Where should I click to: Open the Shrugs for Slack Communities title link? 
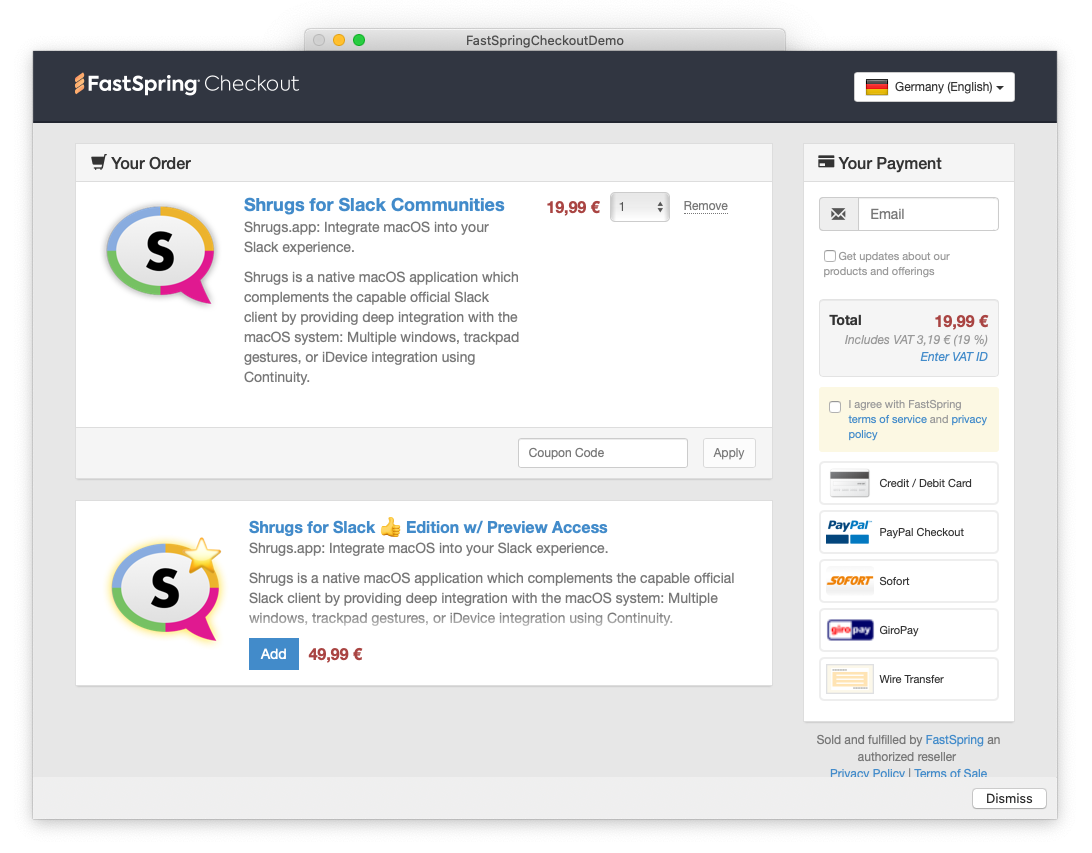[374, 205]
